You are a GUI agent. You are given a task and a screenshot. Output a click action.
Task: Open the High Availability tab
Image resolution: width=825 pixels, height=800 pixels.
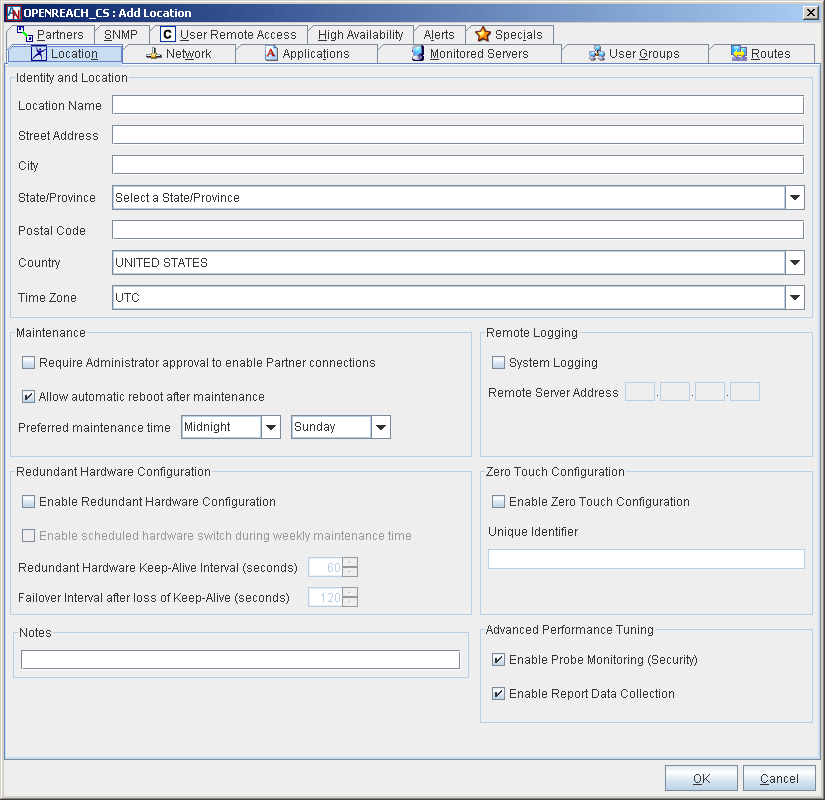[x=360, y=33]
